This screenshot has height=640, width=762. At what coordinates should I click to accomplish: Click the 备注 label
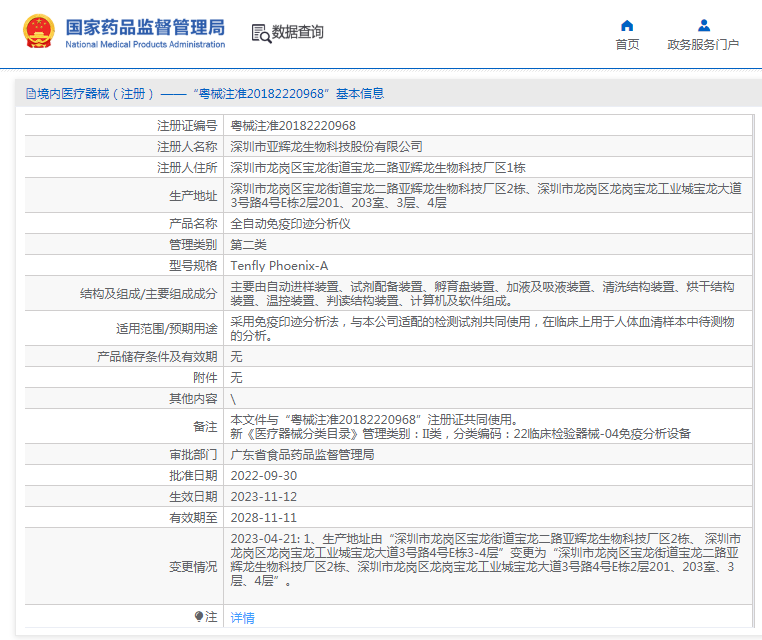[x=205, y=427]
